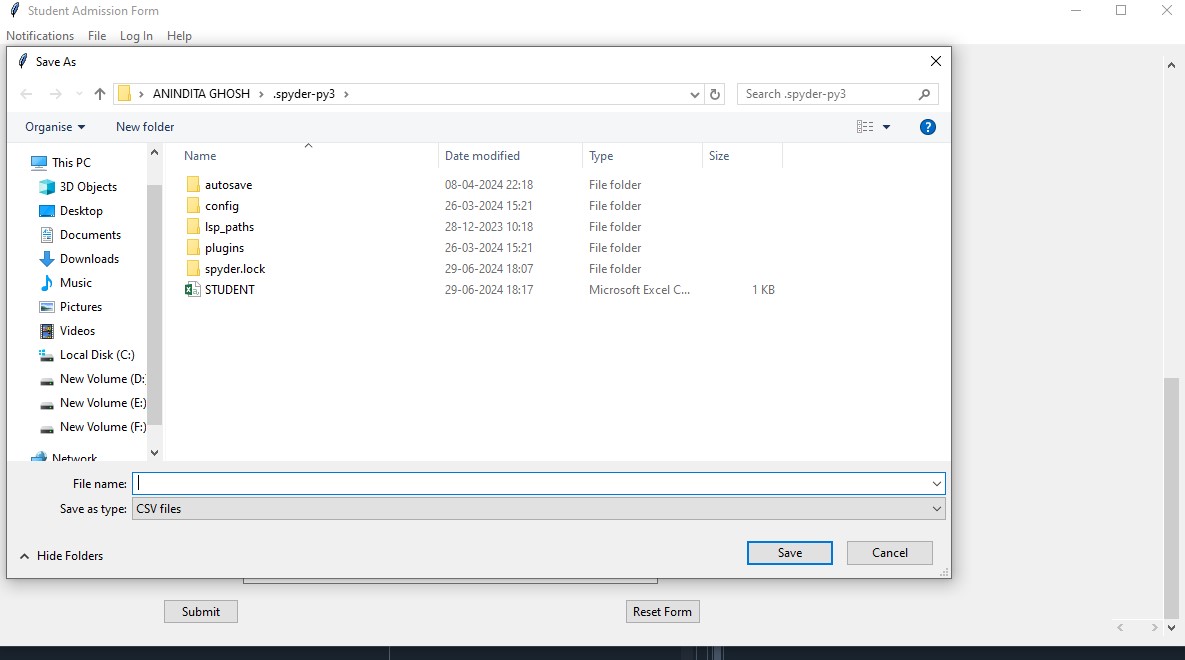Viewport: 1185px width, 660px height.
Task: Click the Save button
Action: point(789,553)
